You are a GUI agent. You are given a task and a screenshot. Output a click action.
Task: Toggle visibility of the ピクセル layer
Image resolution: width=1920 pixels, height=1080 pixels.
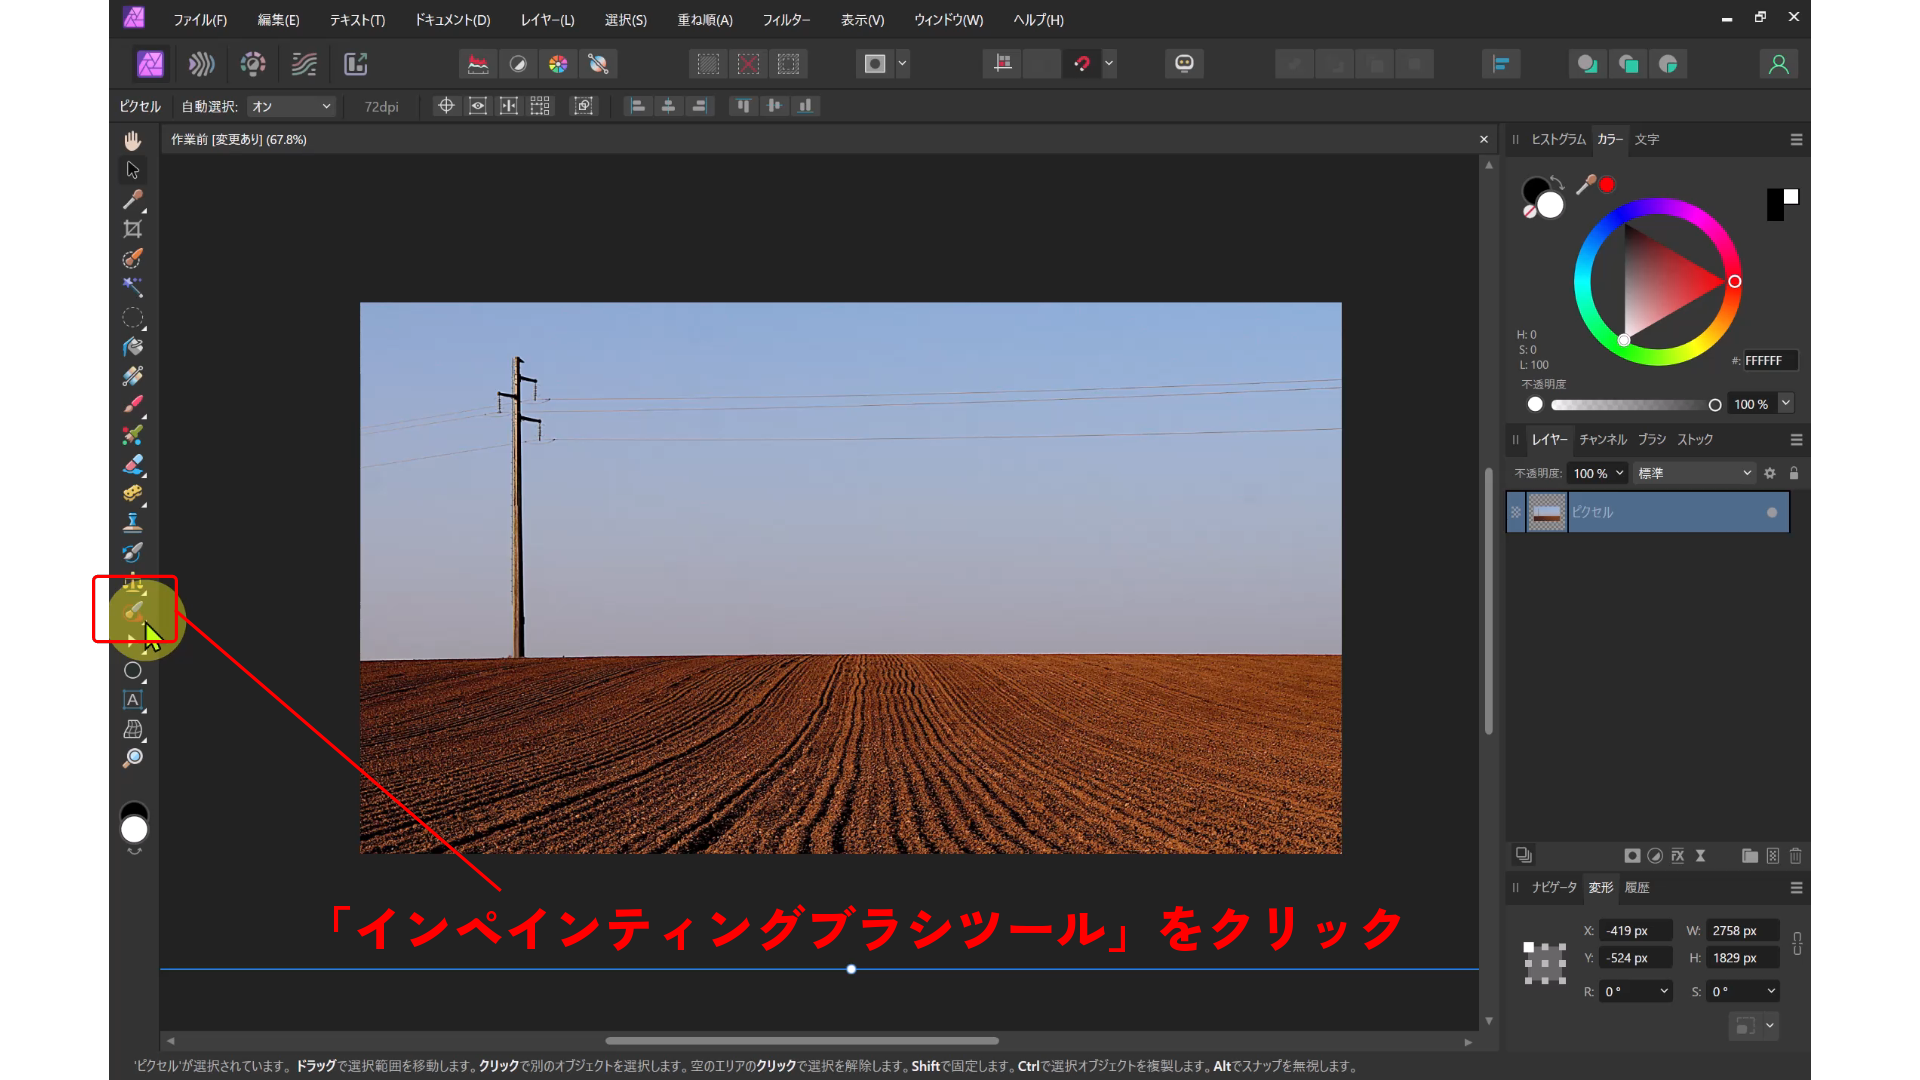pos(1772,512)
